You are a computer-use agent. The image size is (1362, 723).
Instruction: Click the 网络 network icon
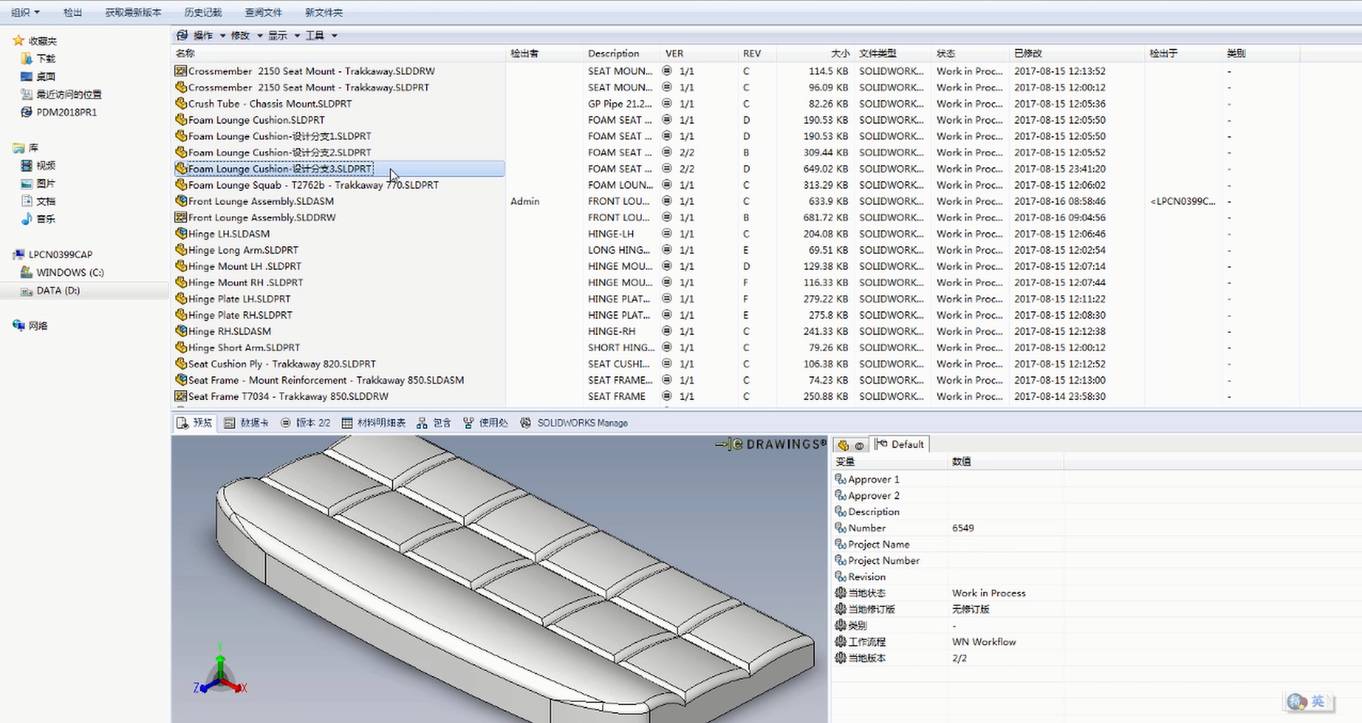[x=18, y=325]
